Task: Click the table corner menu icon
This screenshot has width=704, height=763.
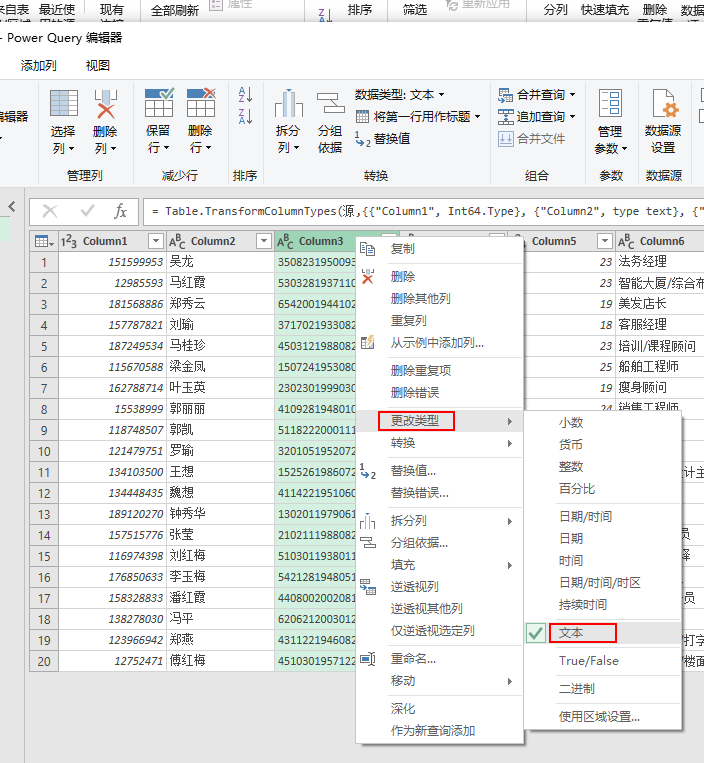Action: point(44,241)
